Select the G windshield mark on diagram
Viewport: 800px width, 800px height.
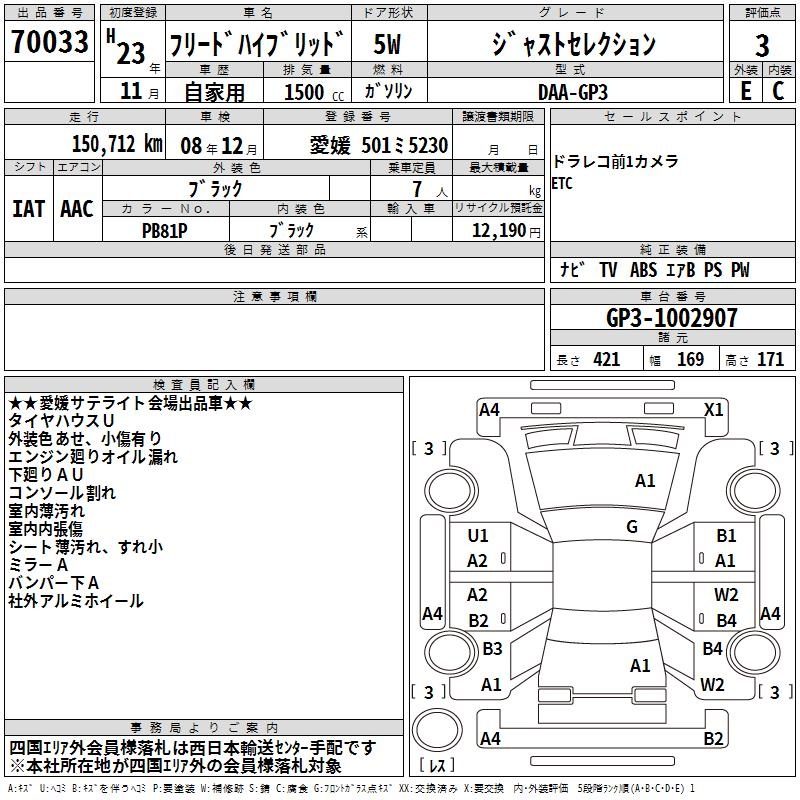click(x=632, y=527)
